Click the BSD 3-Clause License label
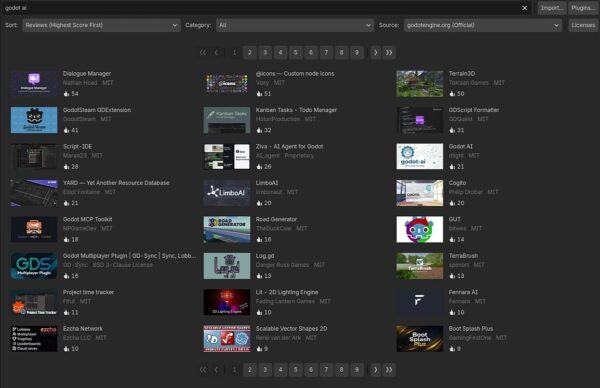 click(122, 265)
